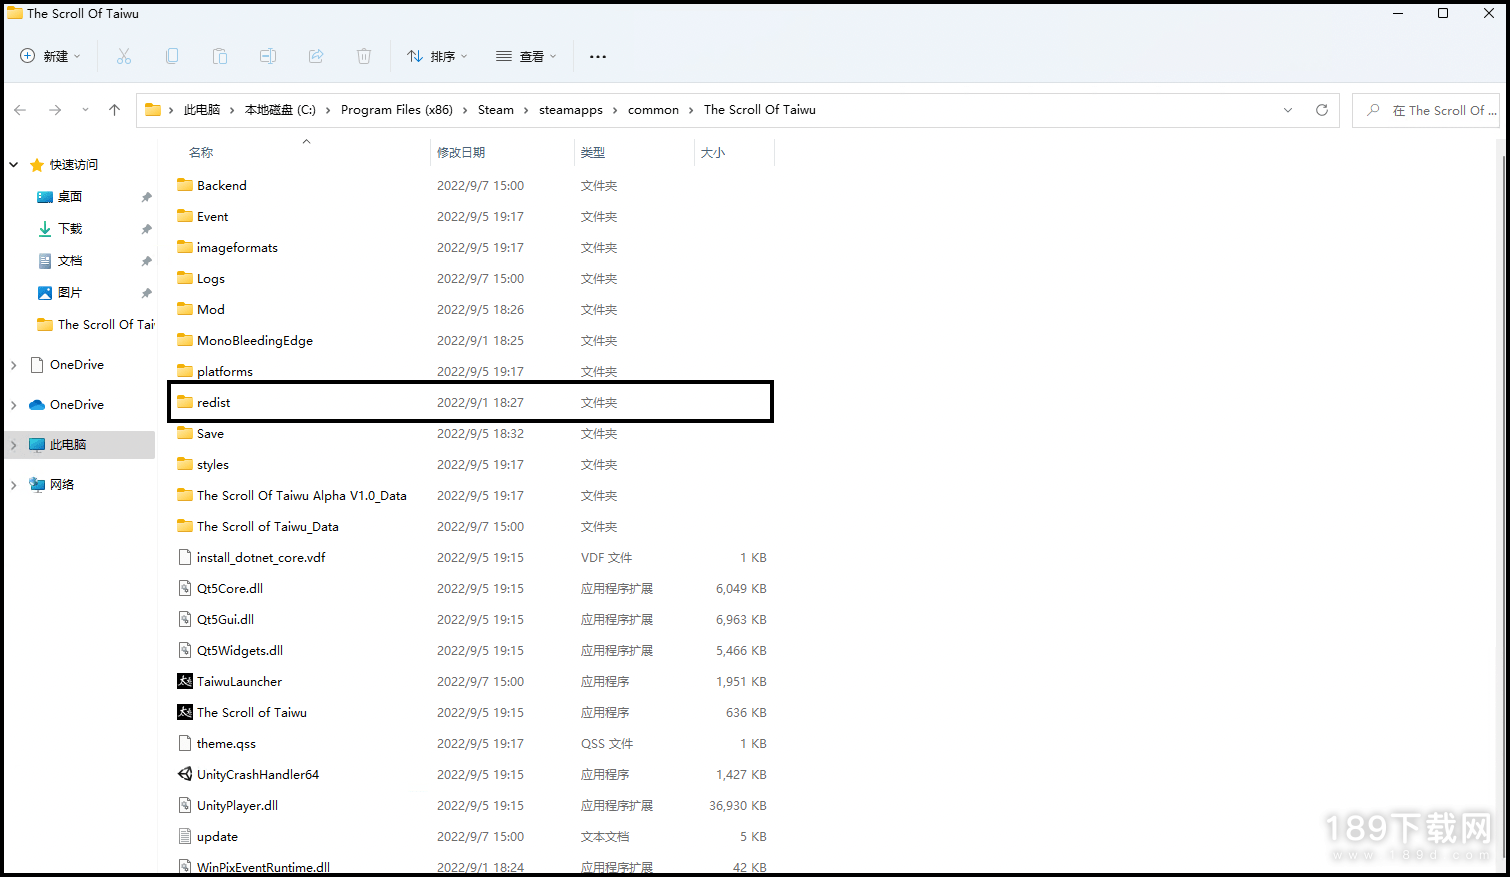Select the Qt5Widgets.dll file
Screen dimensions: 1510x877
click(472, 650)
